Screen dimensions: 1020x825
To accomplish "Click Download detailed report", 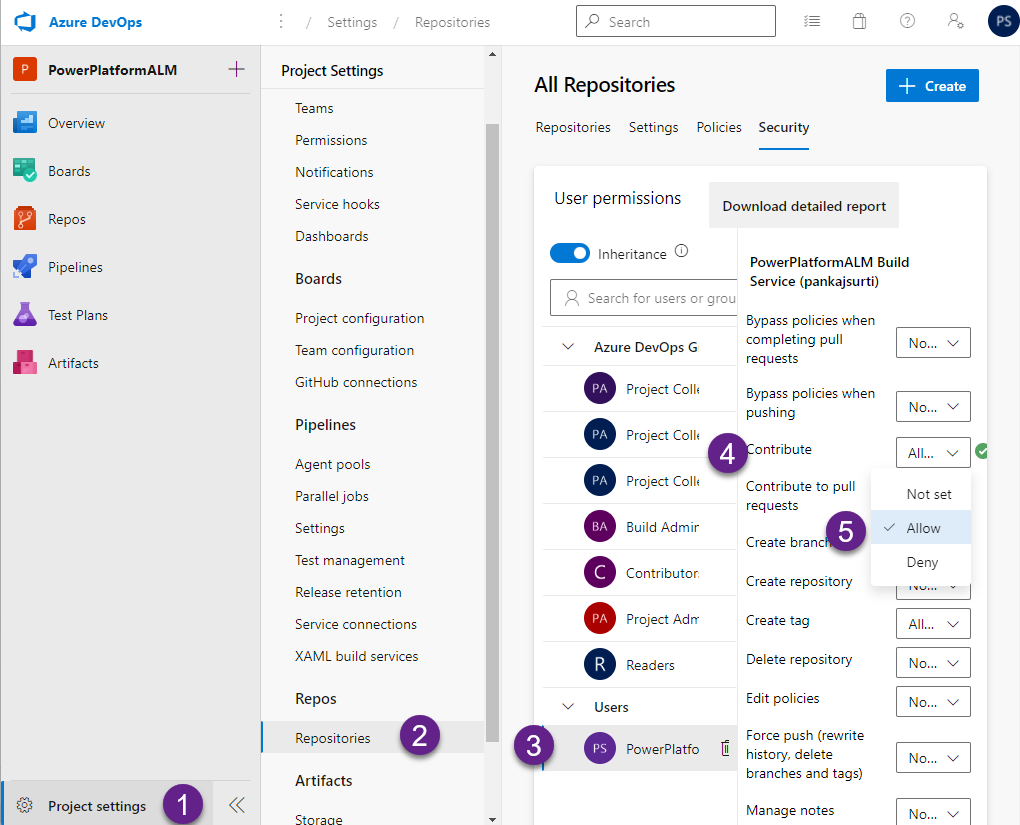I will coord(804,206).
